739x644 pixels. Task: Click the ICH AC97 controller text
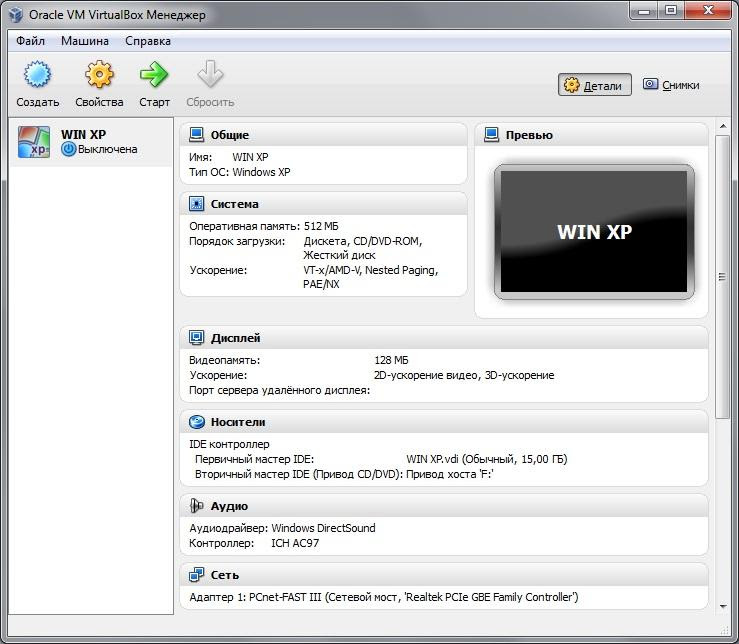(x=295, y=543)
